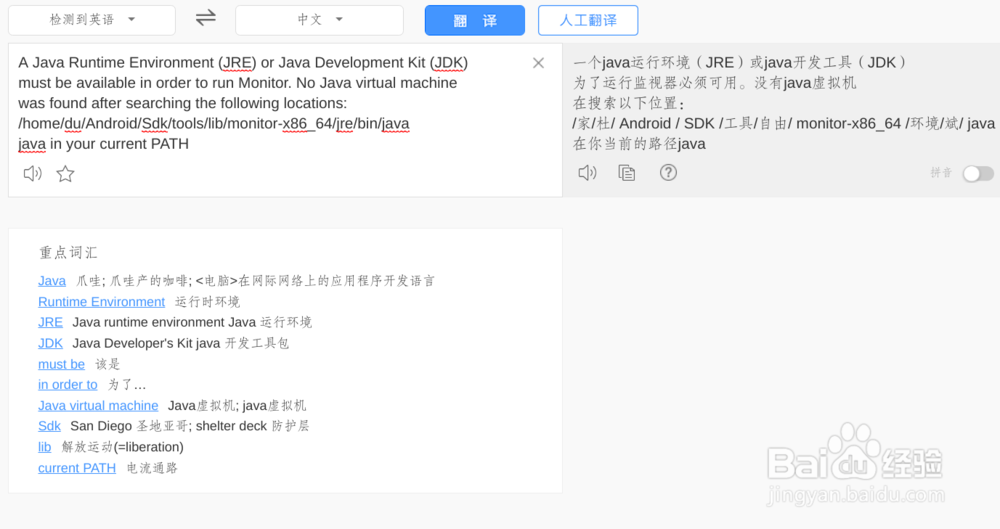Play audio of the English source text

[33, 174]
